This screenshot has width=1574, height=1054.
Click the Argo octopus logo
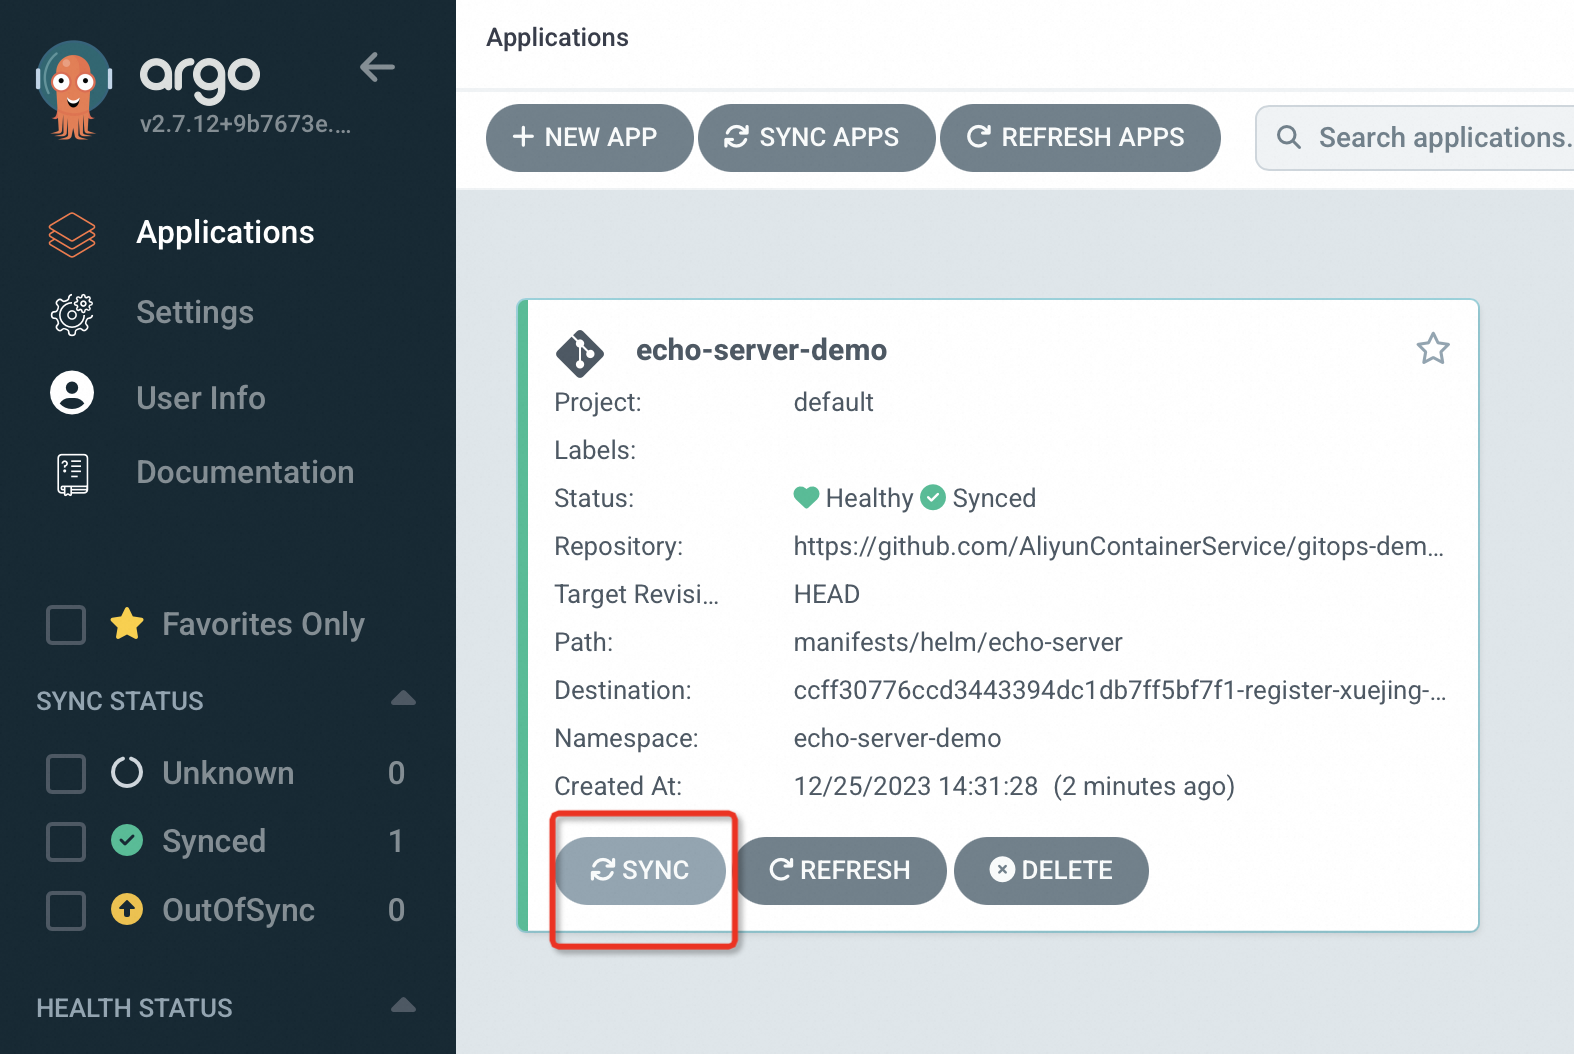coord(73,90)
